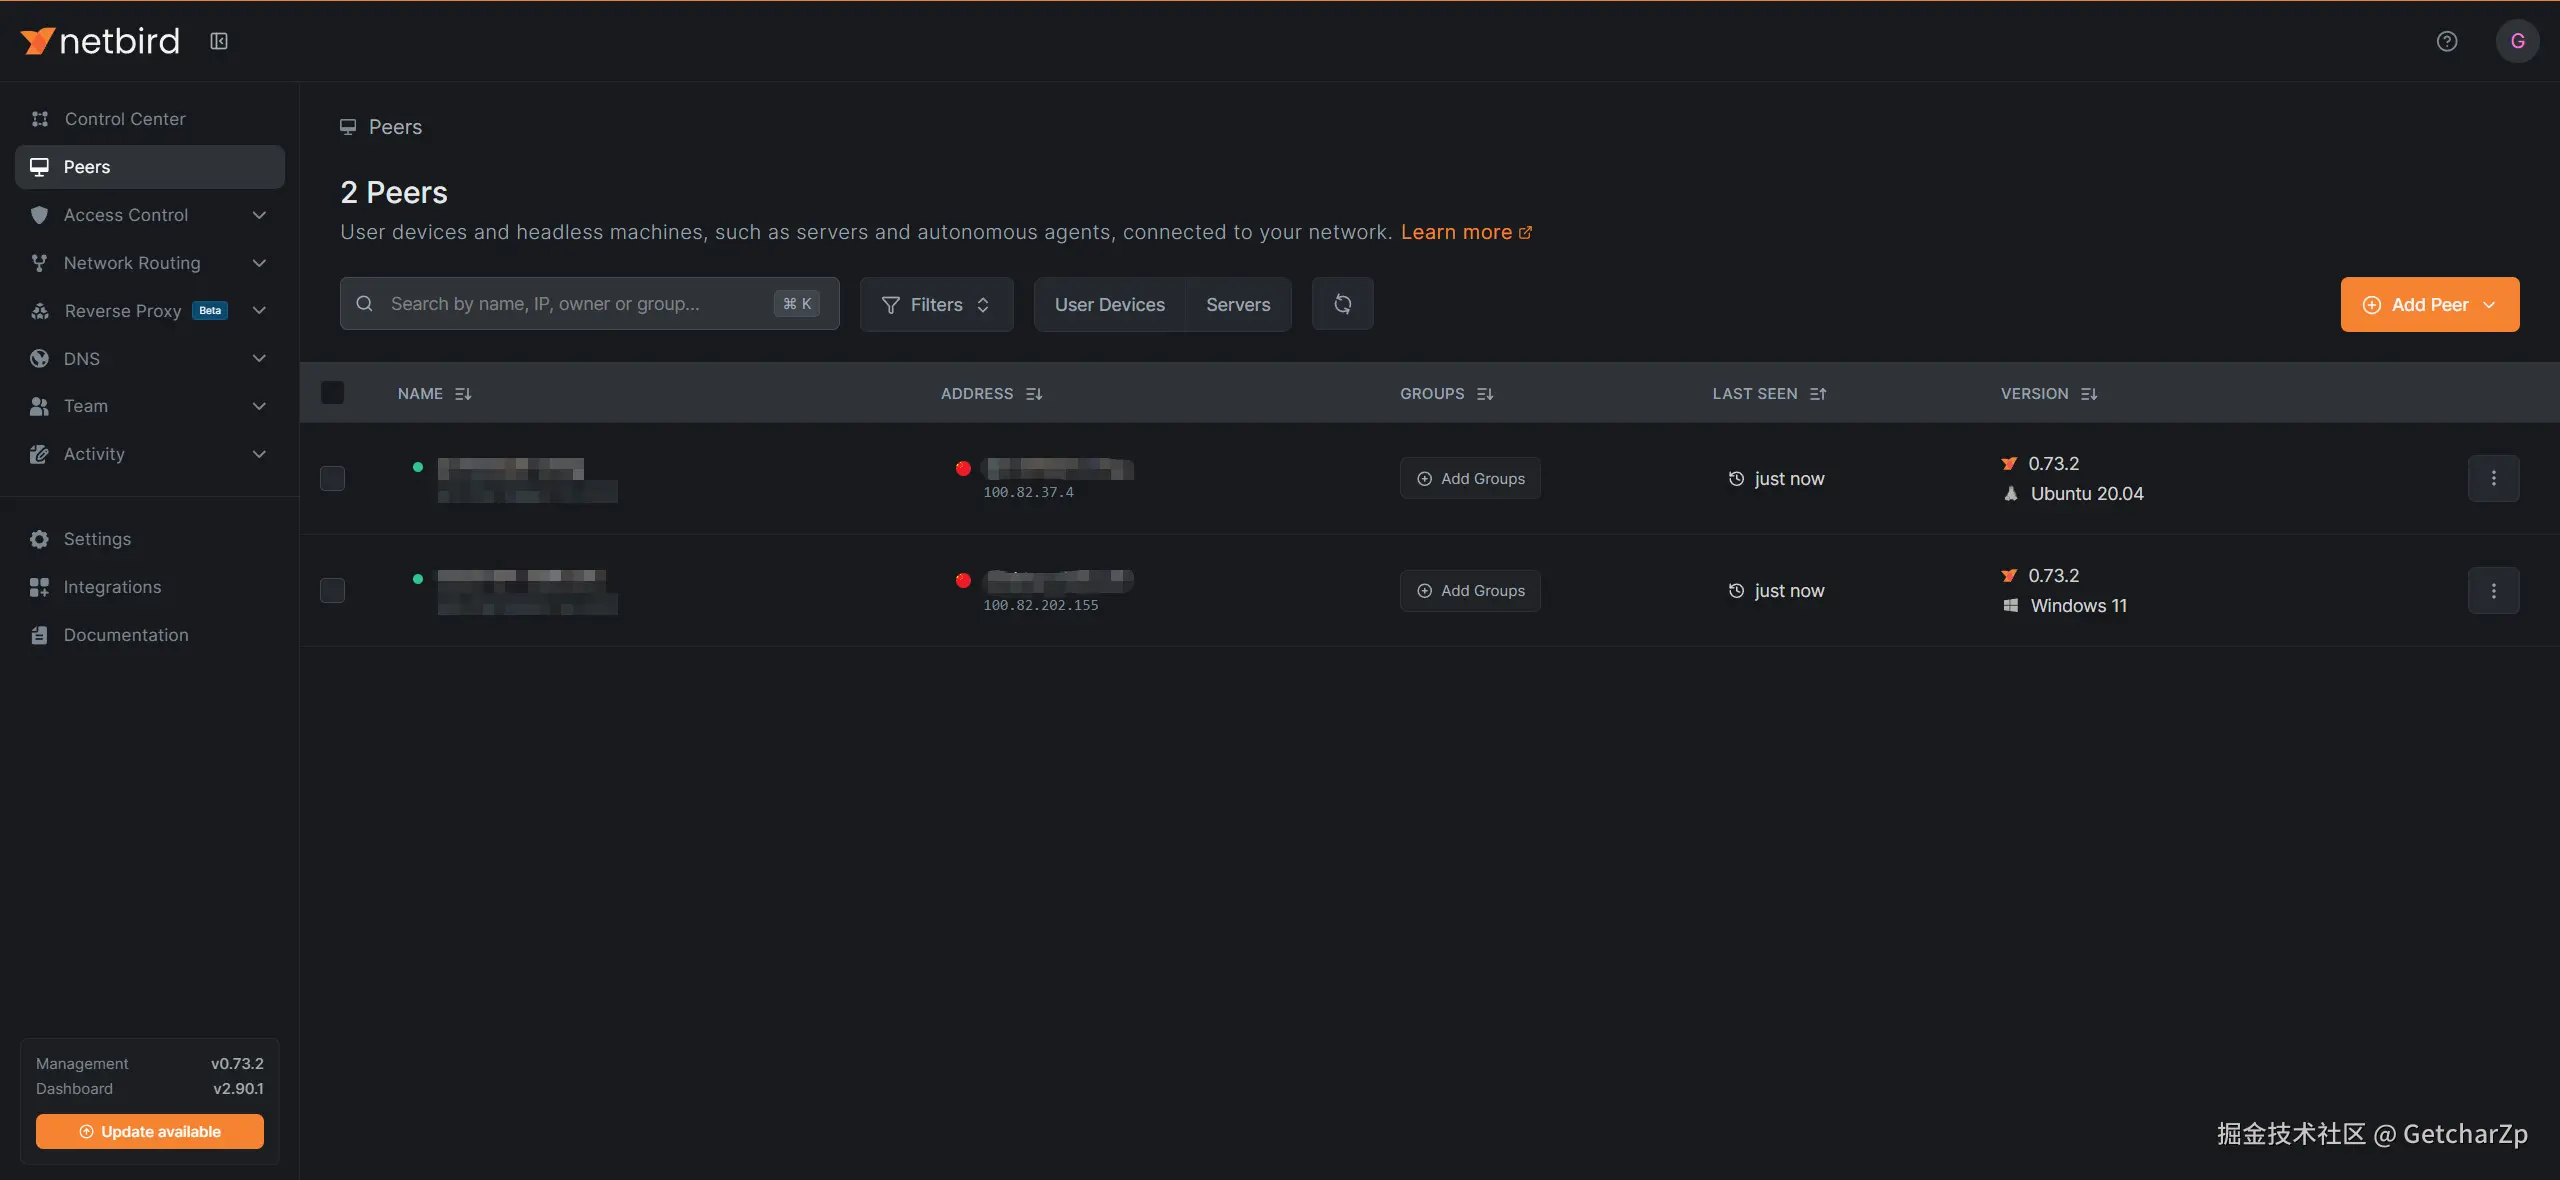The height and width of the screenshot is (1180, 2560).
Task: Open the Documentation link in sidebar
Action: [x=150, y=635]
